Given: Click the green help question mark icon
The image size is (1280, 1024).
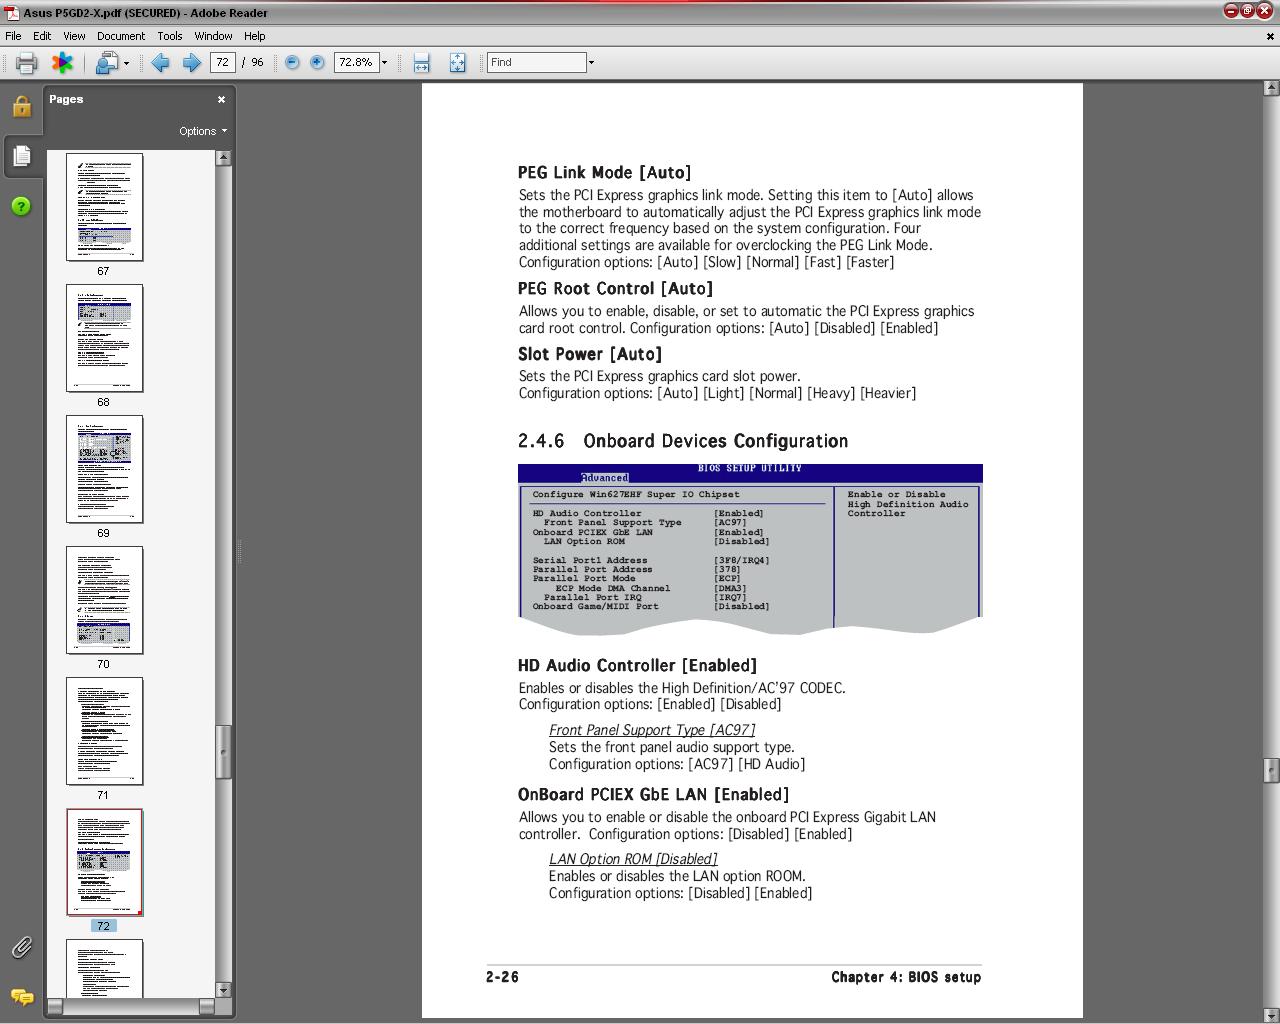Looking at the screenshot, I should point(21,206).
